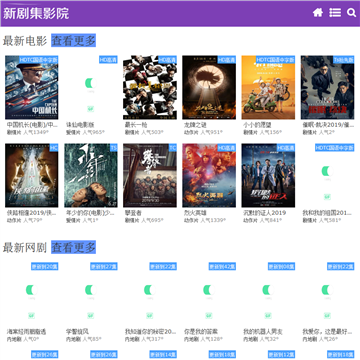Click the TS badge on 催眠·裁决 poster
This screenshot has width=360, height=360.
coord(344,60)
